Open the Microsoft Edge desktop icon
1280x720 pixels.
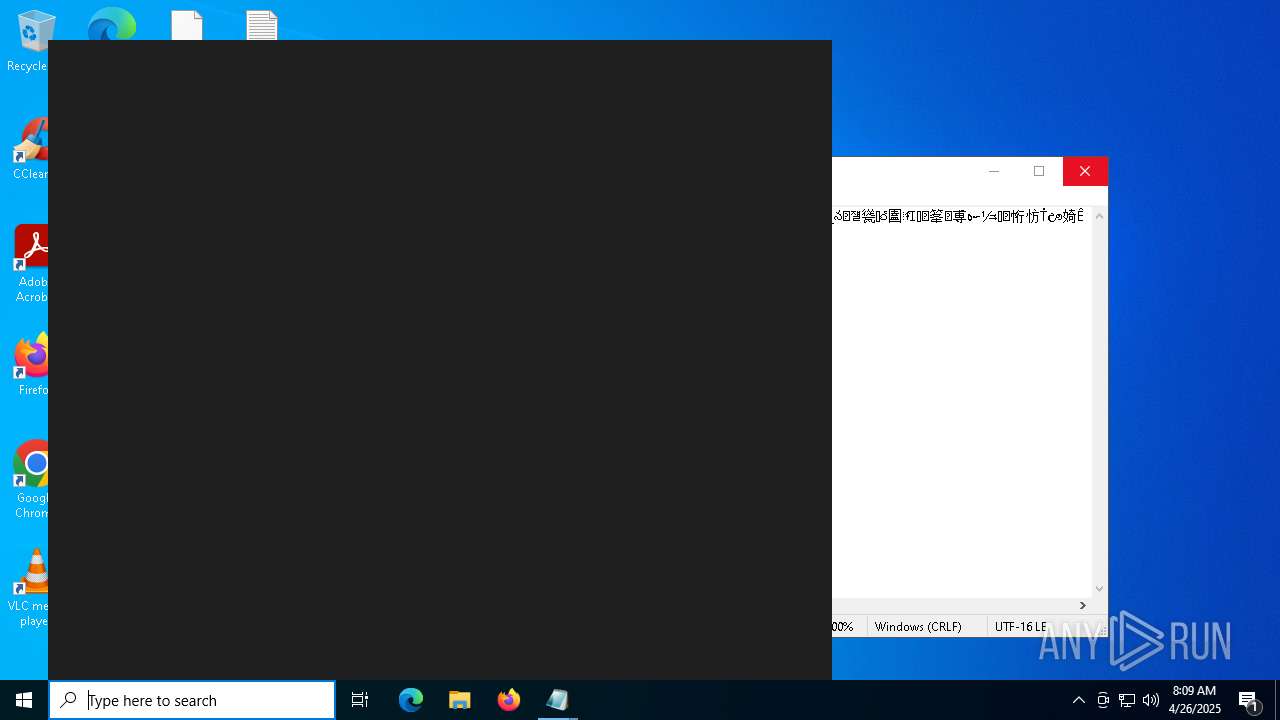pyautogui.click(x=111, y=24)
